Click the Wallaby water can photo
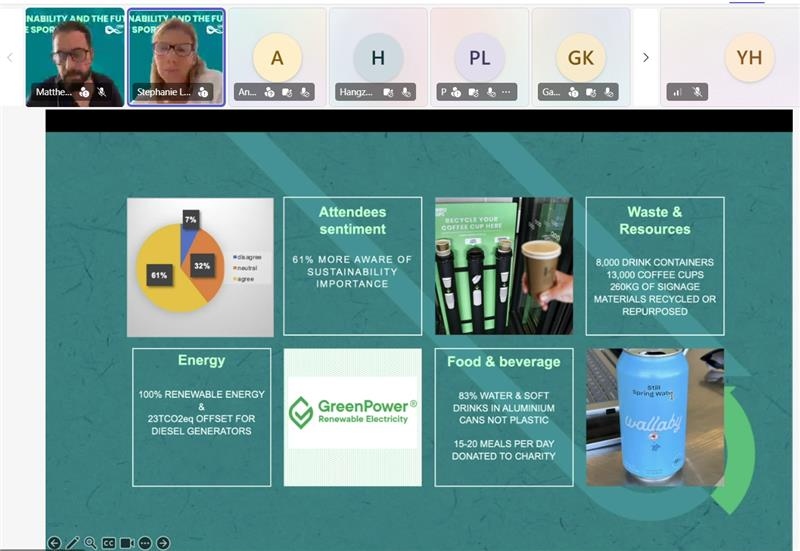The image size is (800, 551). [x=655, y=417]
